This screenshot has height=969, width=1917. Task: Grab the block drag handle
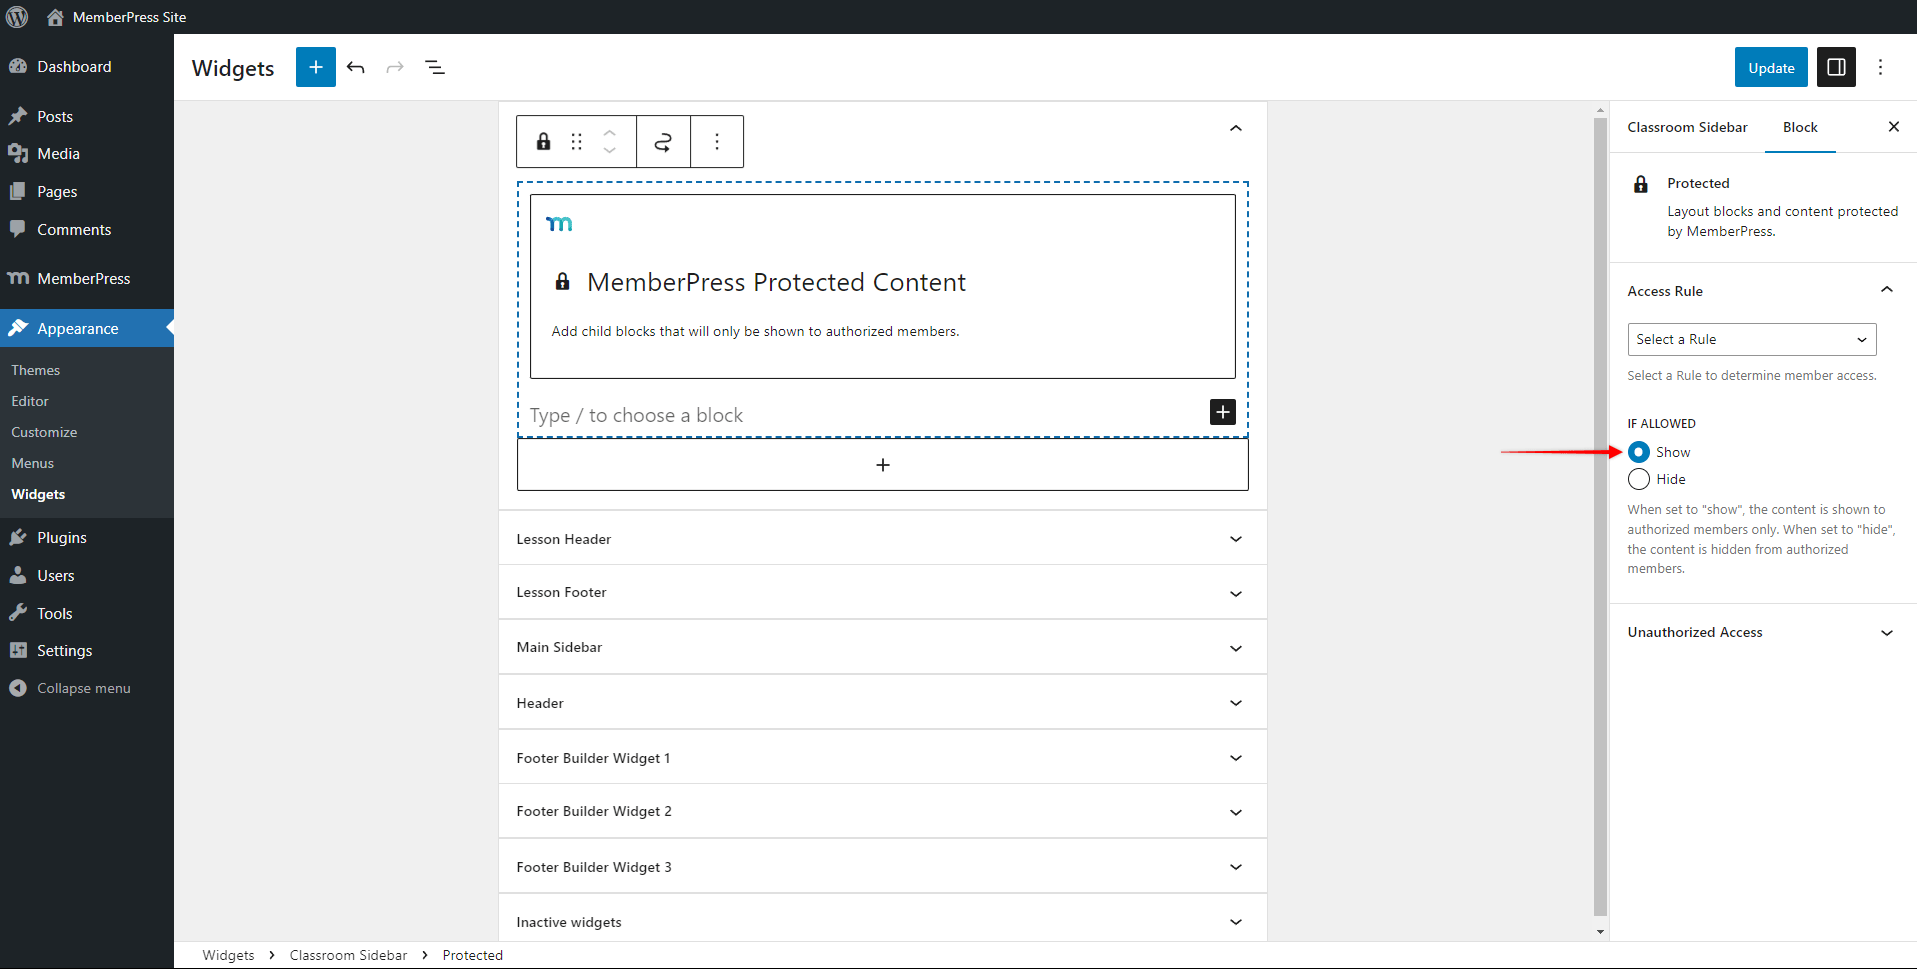[x=576, y=141]
